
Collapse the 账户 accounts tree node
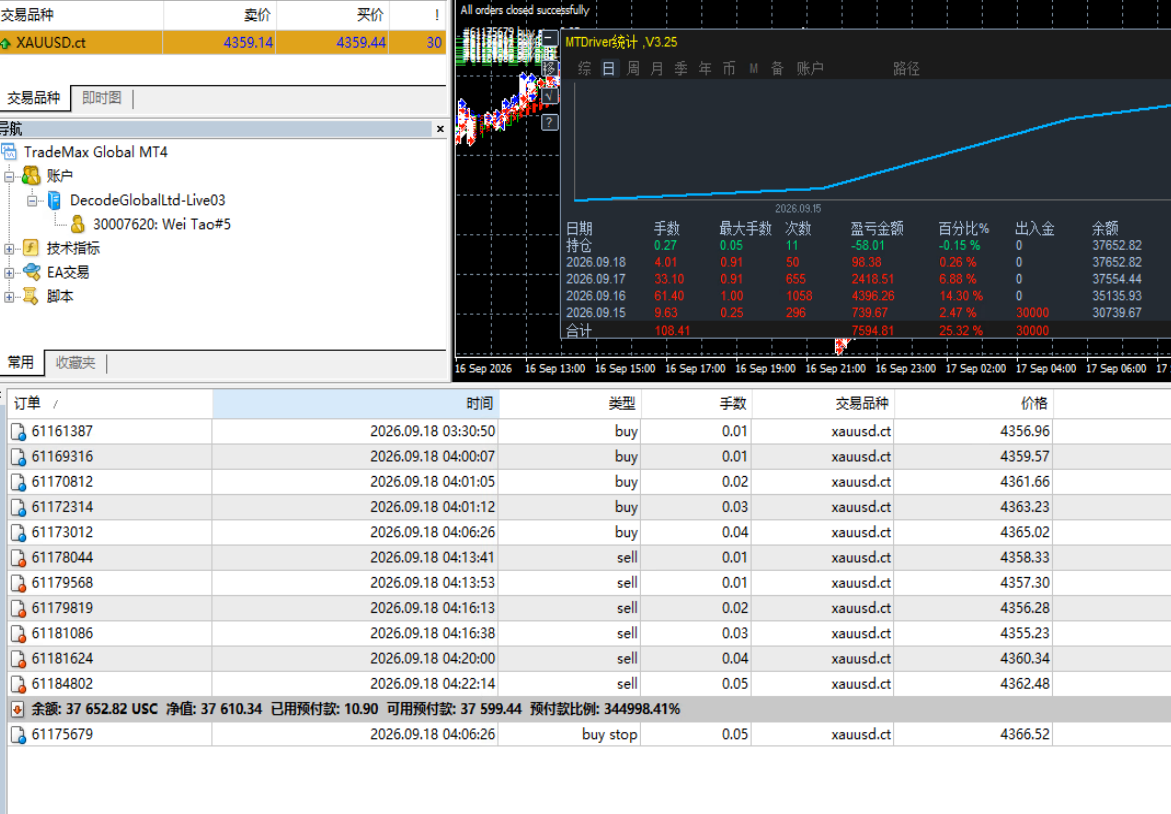(x=9, y=176)
